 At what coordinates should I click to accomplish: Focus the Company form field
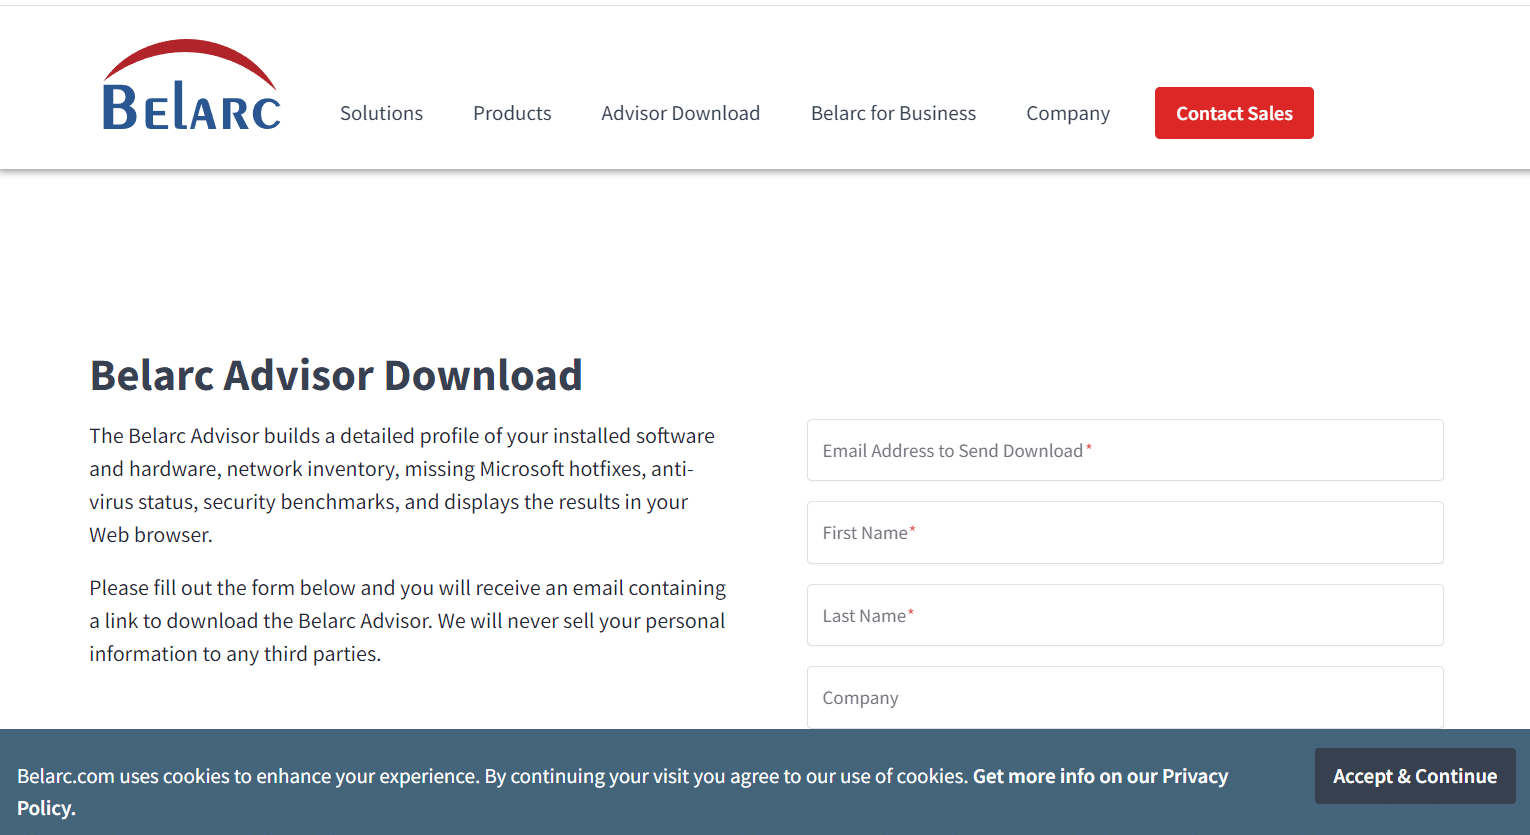point(1125,698)
